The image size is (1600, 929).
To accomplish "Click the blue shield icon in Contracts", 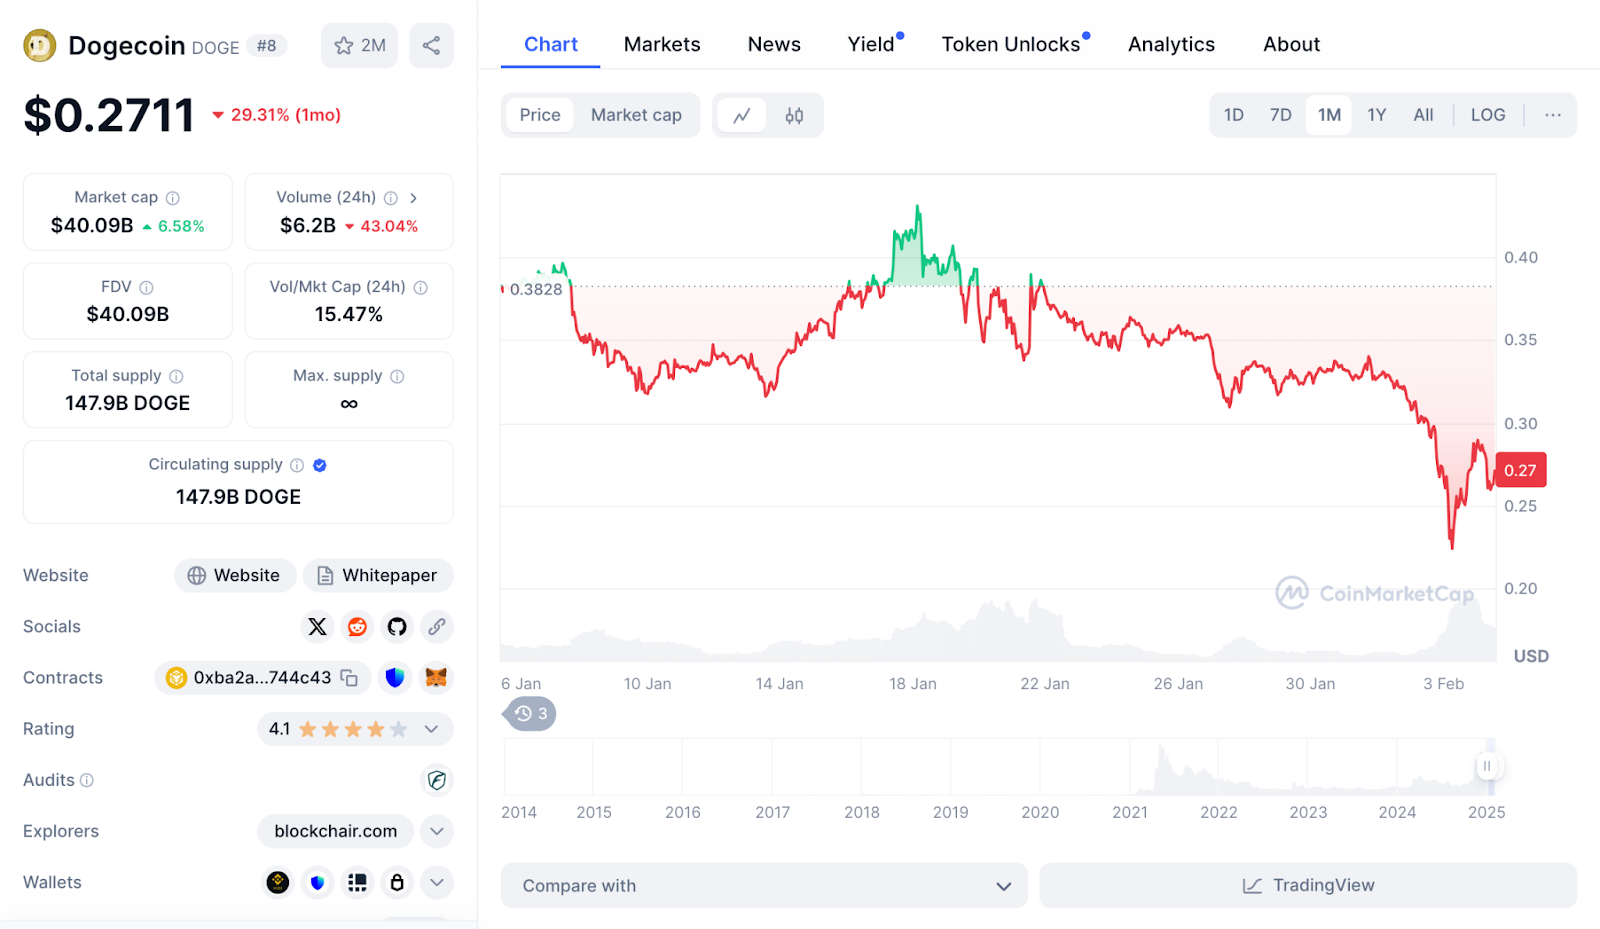I will tap(395, 678).
